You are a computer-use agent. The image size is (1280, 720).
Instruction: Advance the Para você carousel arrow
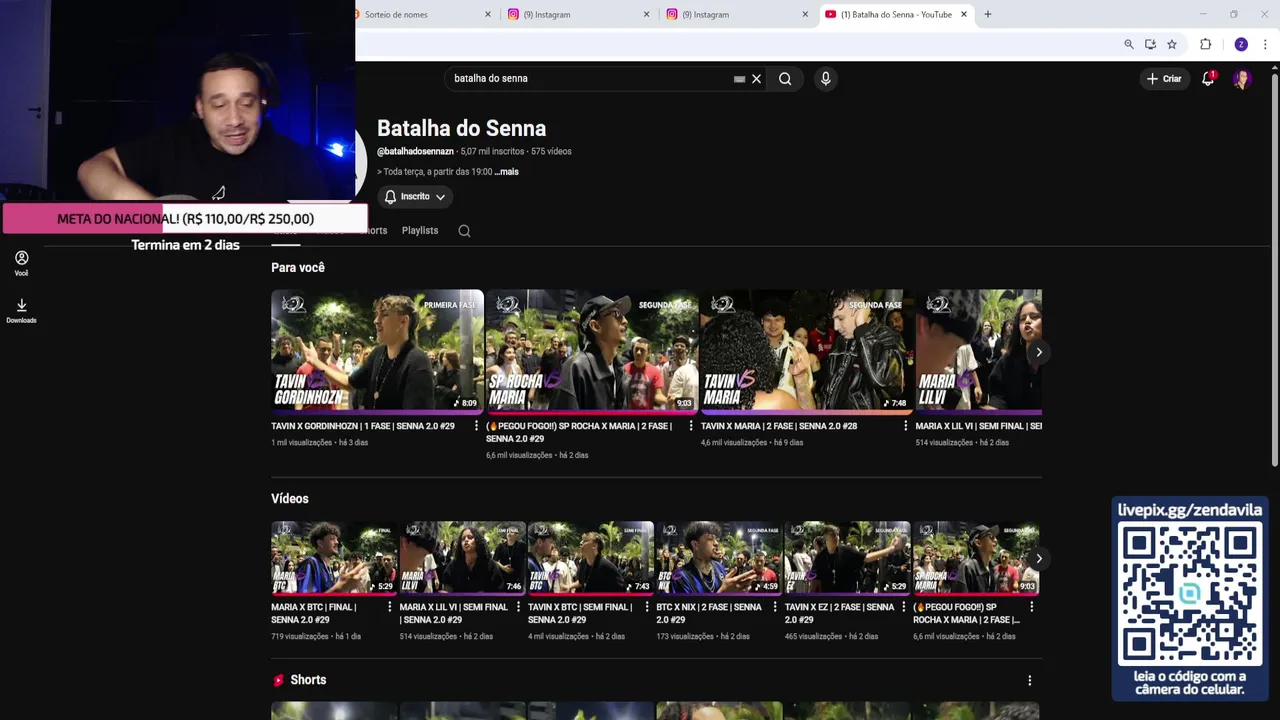click(x=1038, y=352)
